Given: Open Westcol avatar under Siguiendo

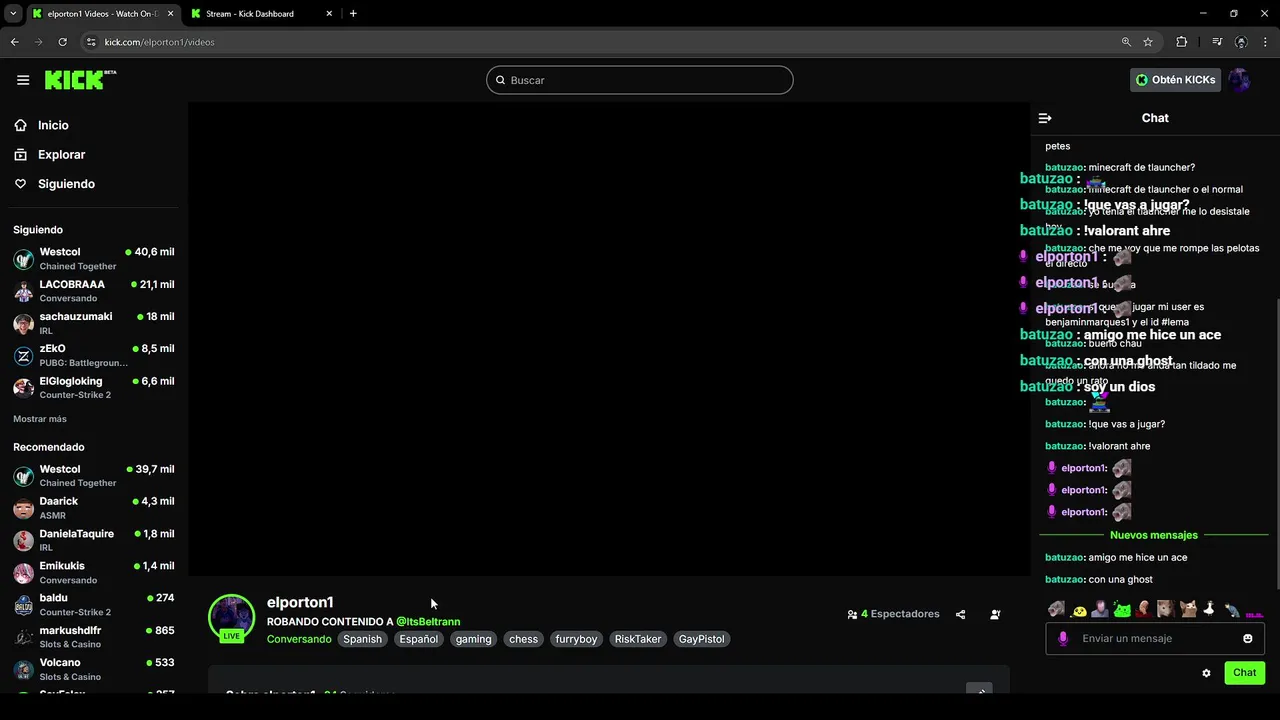Looking at the screenshot, I should point(23,259).
